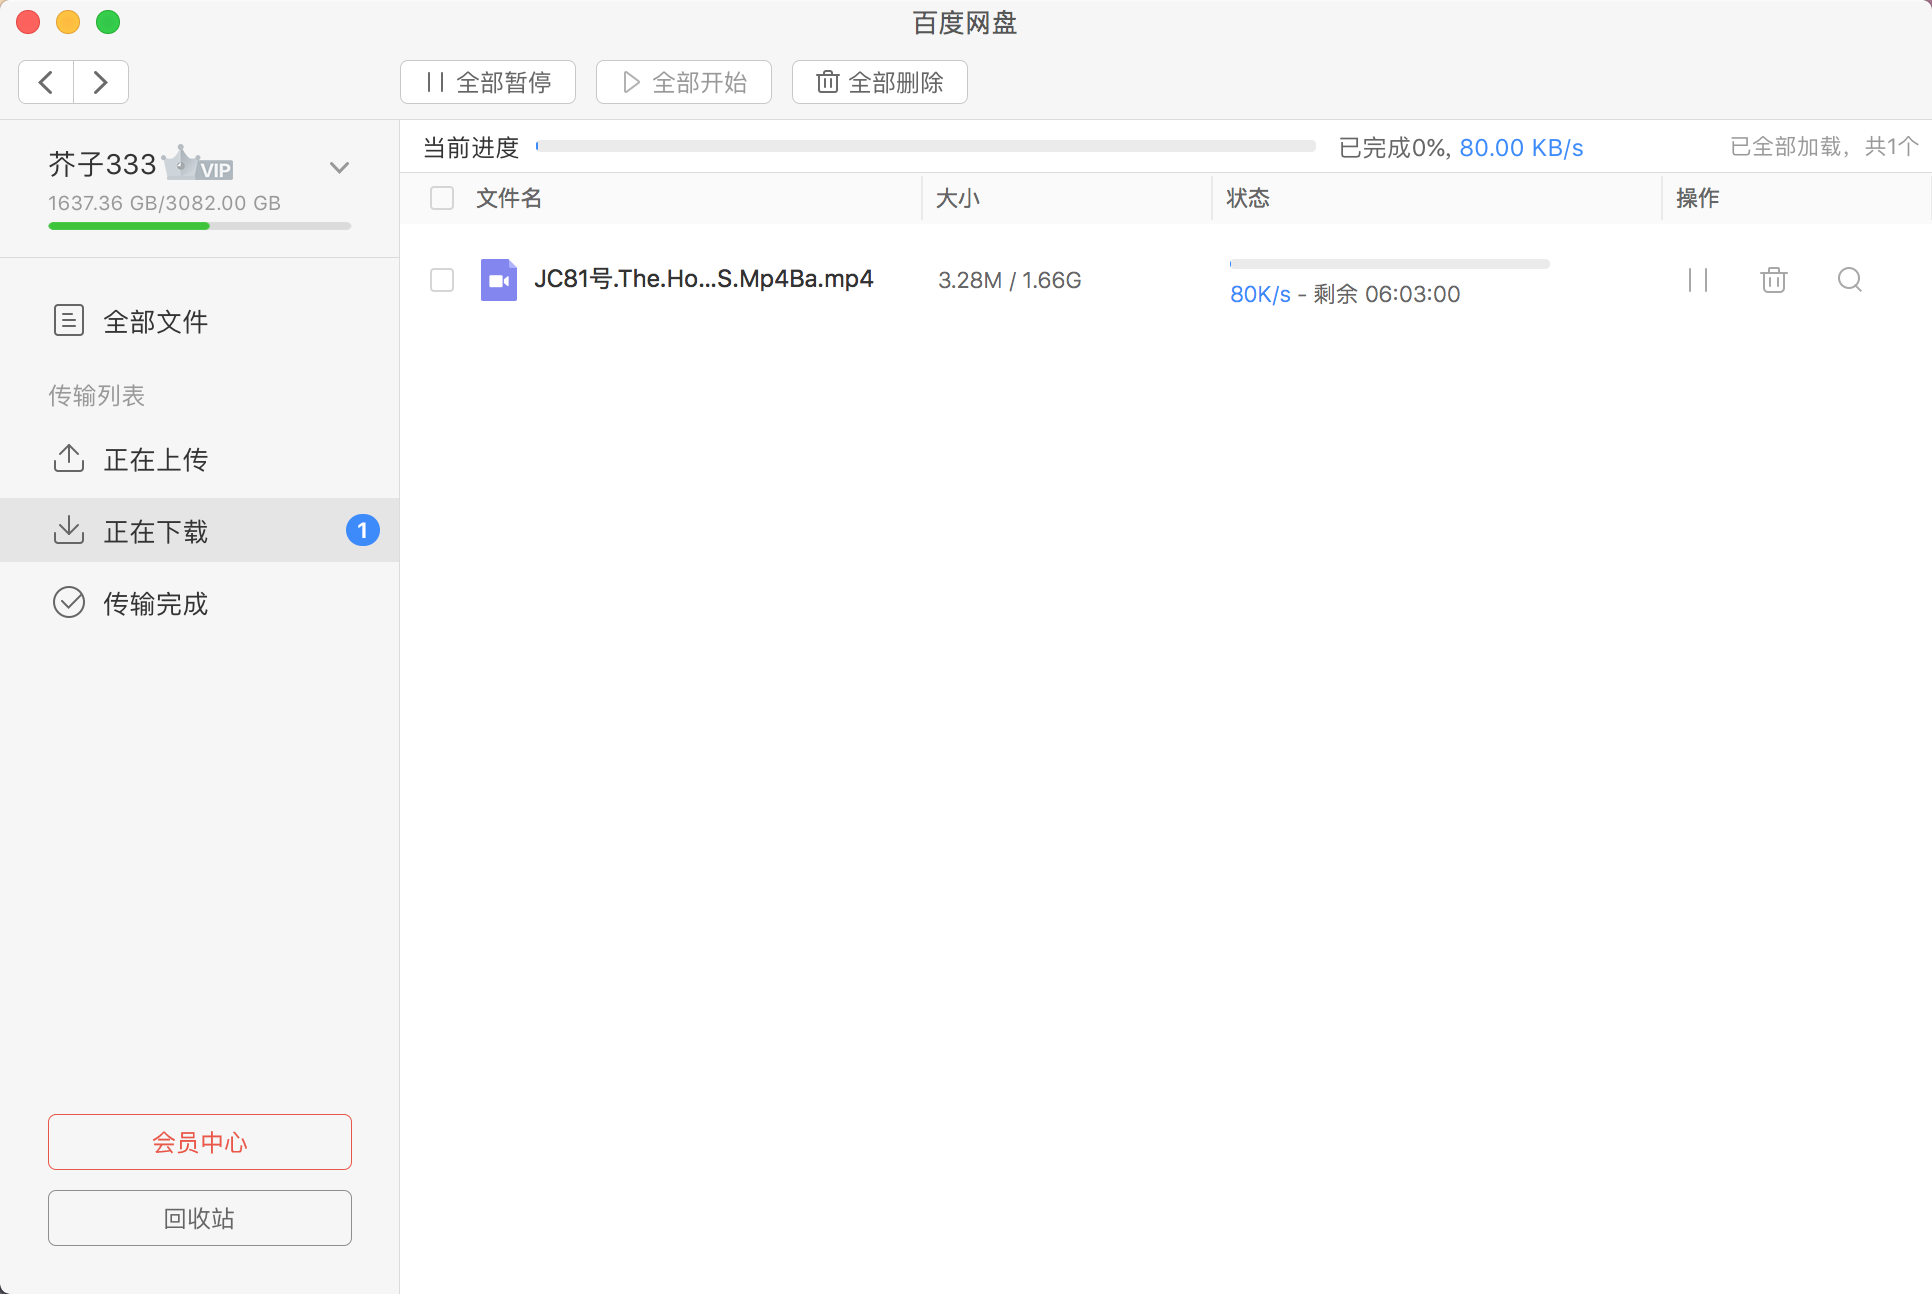Maximize the window with green button

pos(108,22)
